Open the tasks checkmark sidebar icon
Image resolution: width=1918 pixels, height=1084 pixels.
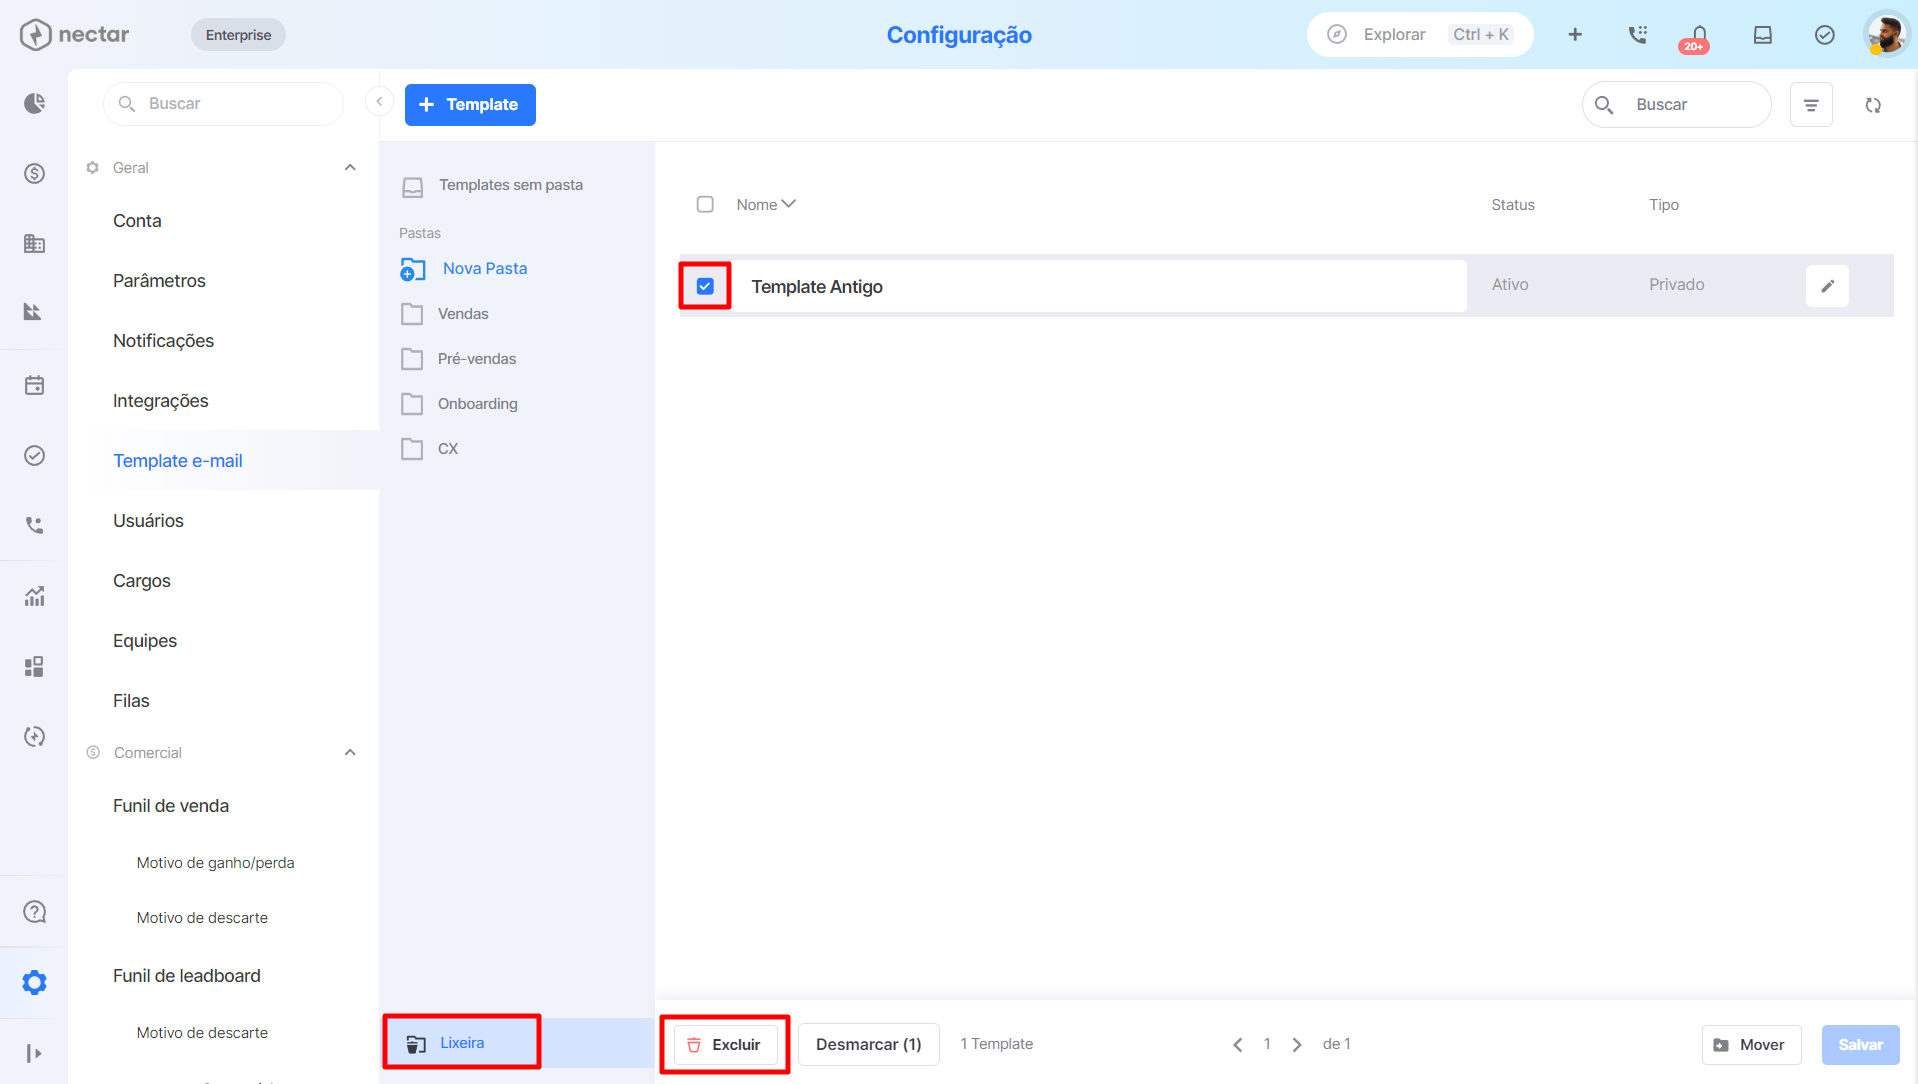(x=34, y=456)
